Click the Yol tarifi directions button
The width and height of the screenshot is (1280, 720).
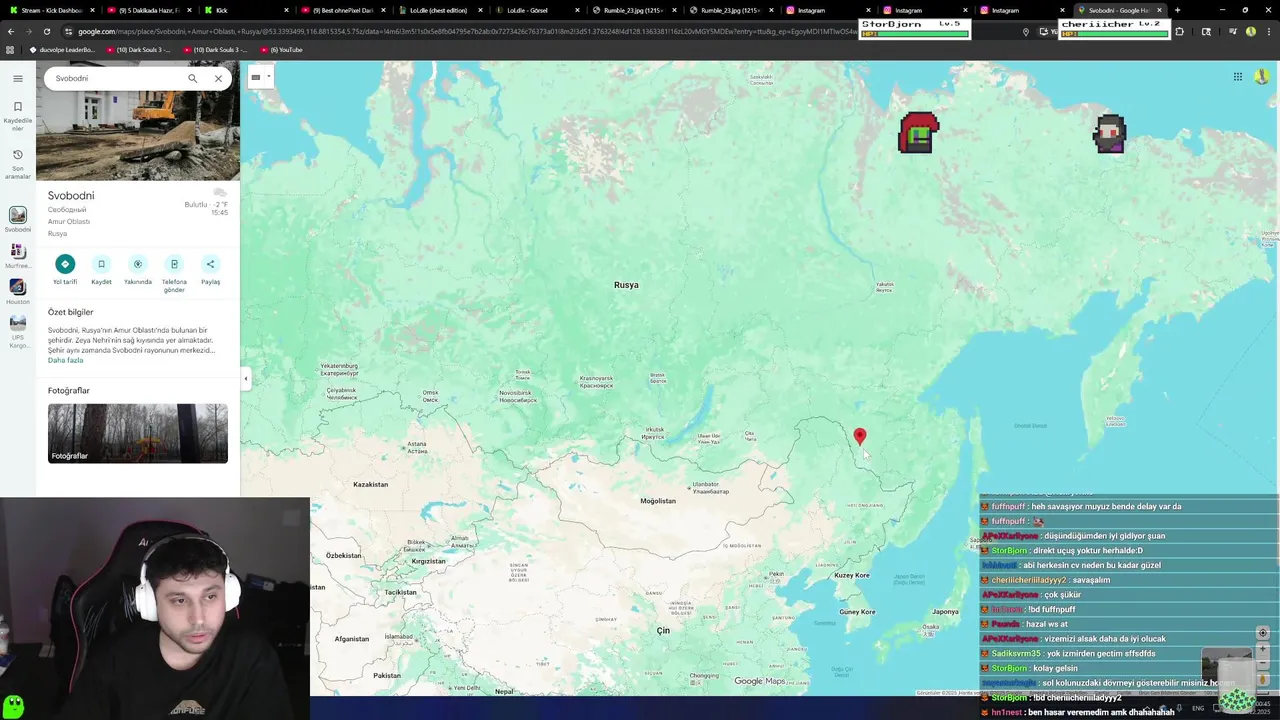click(x=65, y=269)
